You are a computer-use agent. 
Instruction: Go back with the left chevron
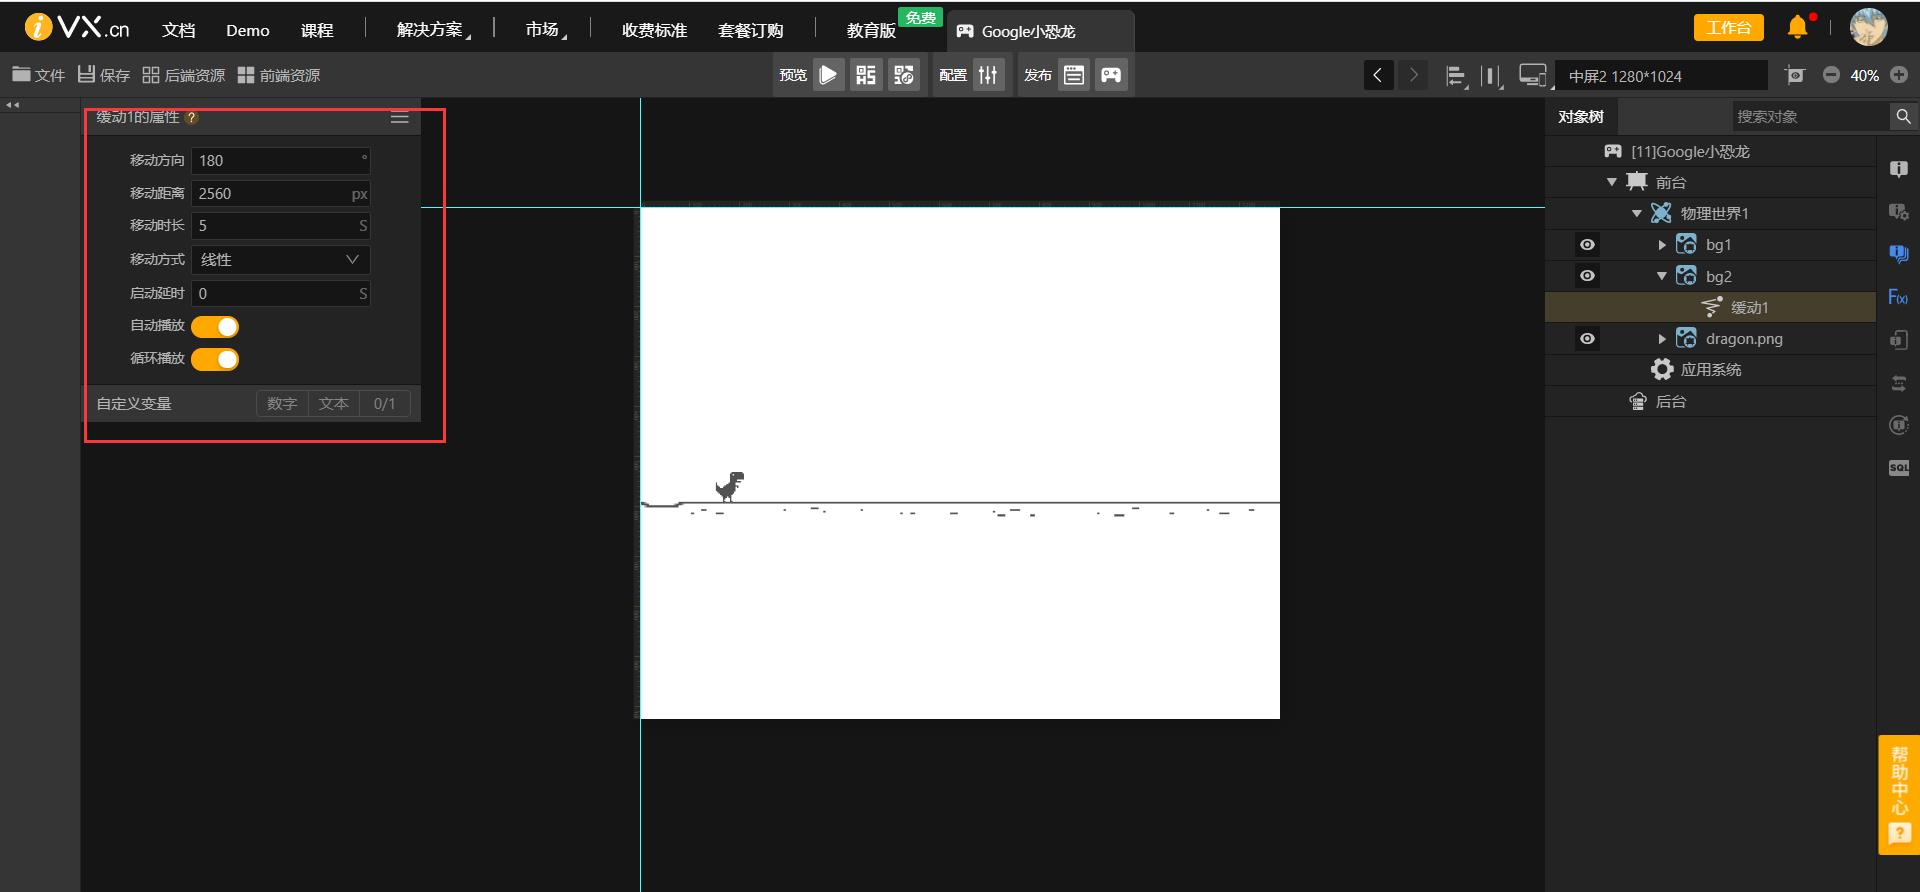pyautogui.click(x=1378, y=75)
